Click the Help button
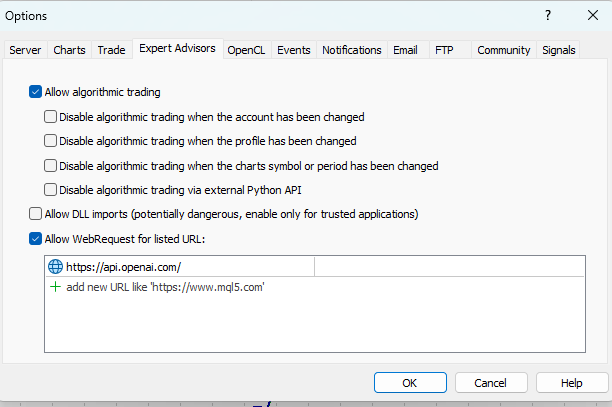This screenshot has height=407, width=612. 571,383
